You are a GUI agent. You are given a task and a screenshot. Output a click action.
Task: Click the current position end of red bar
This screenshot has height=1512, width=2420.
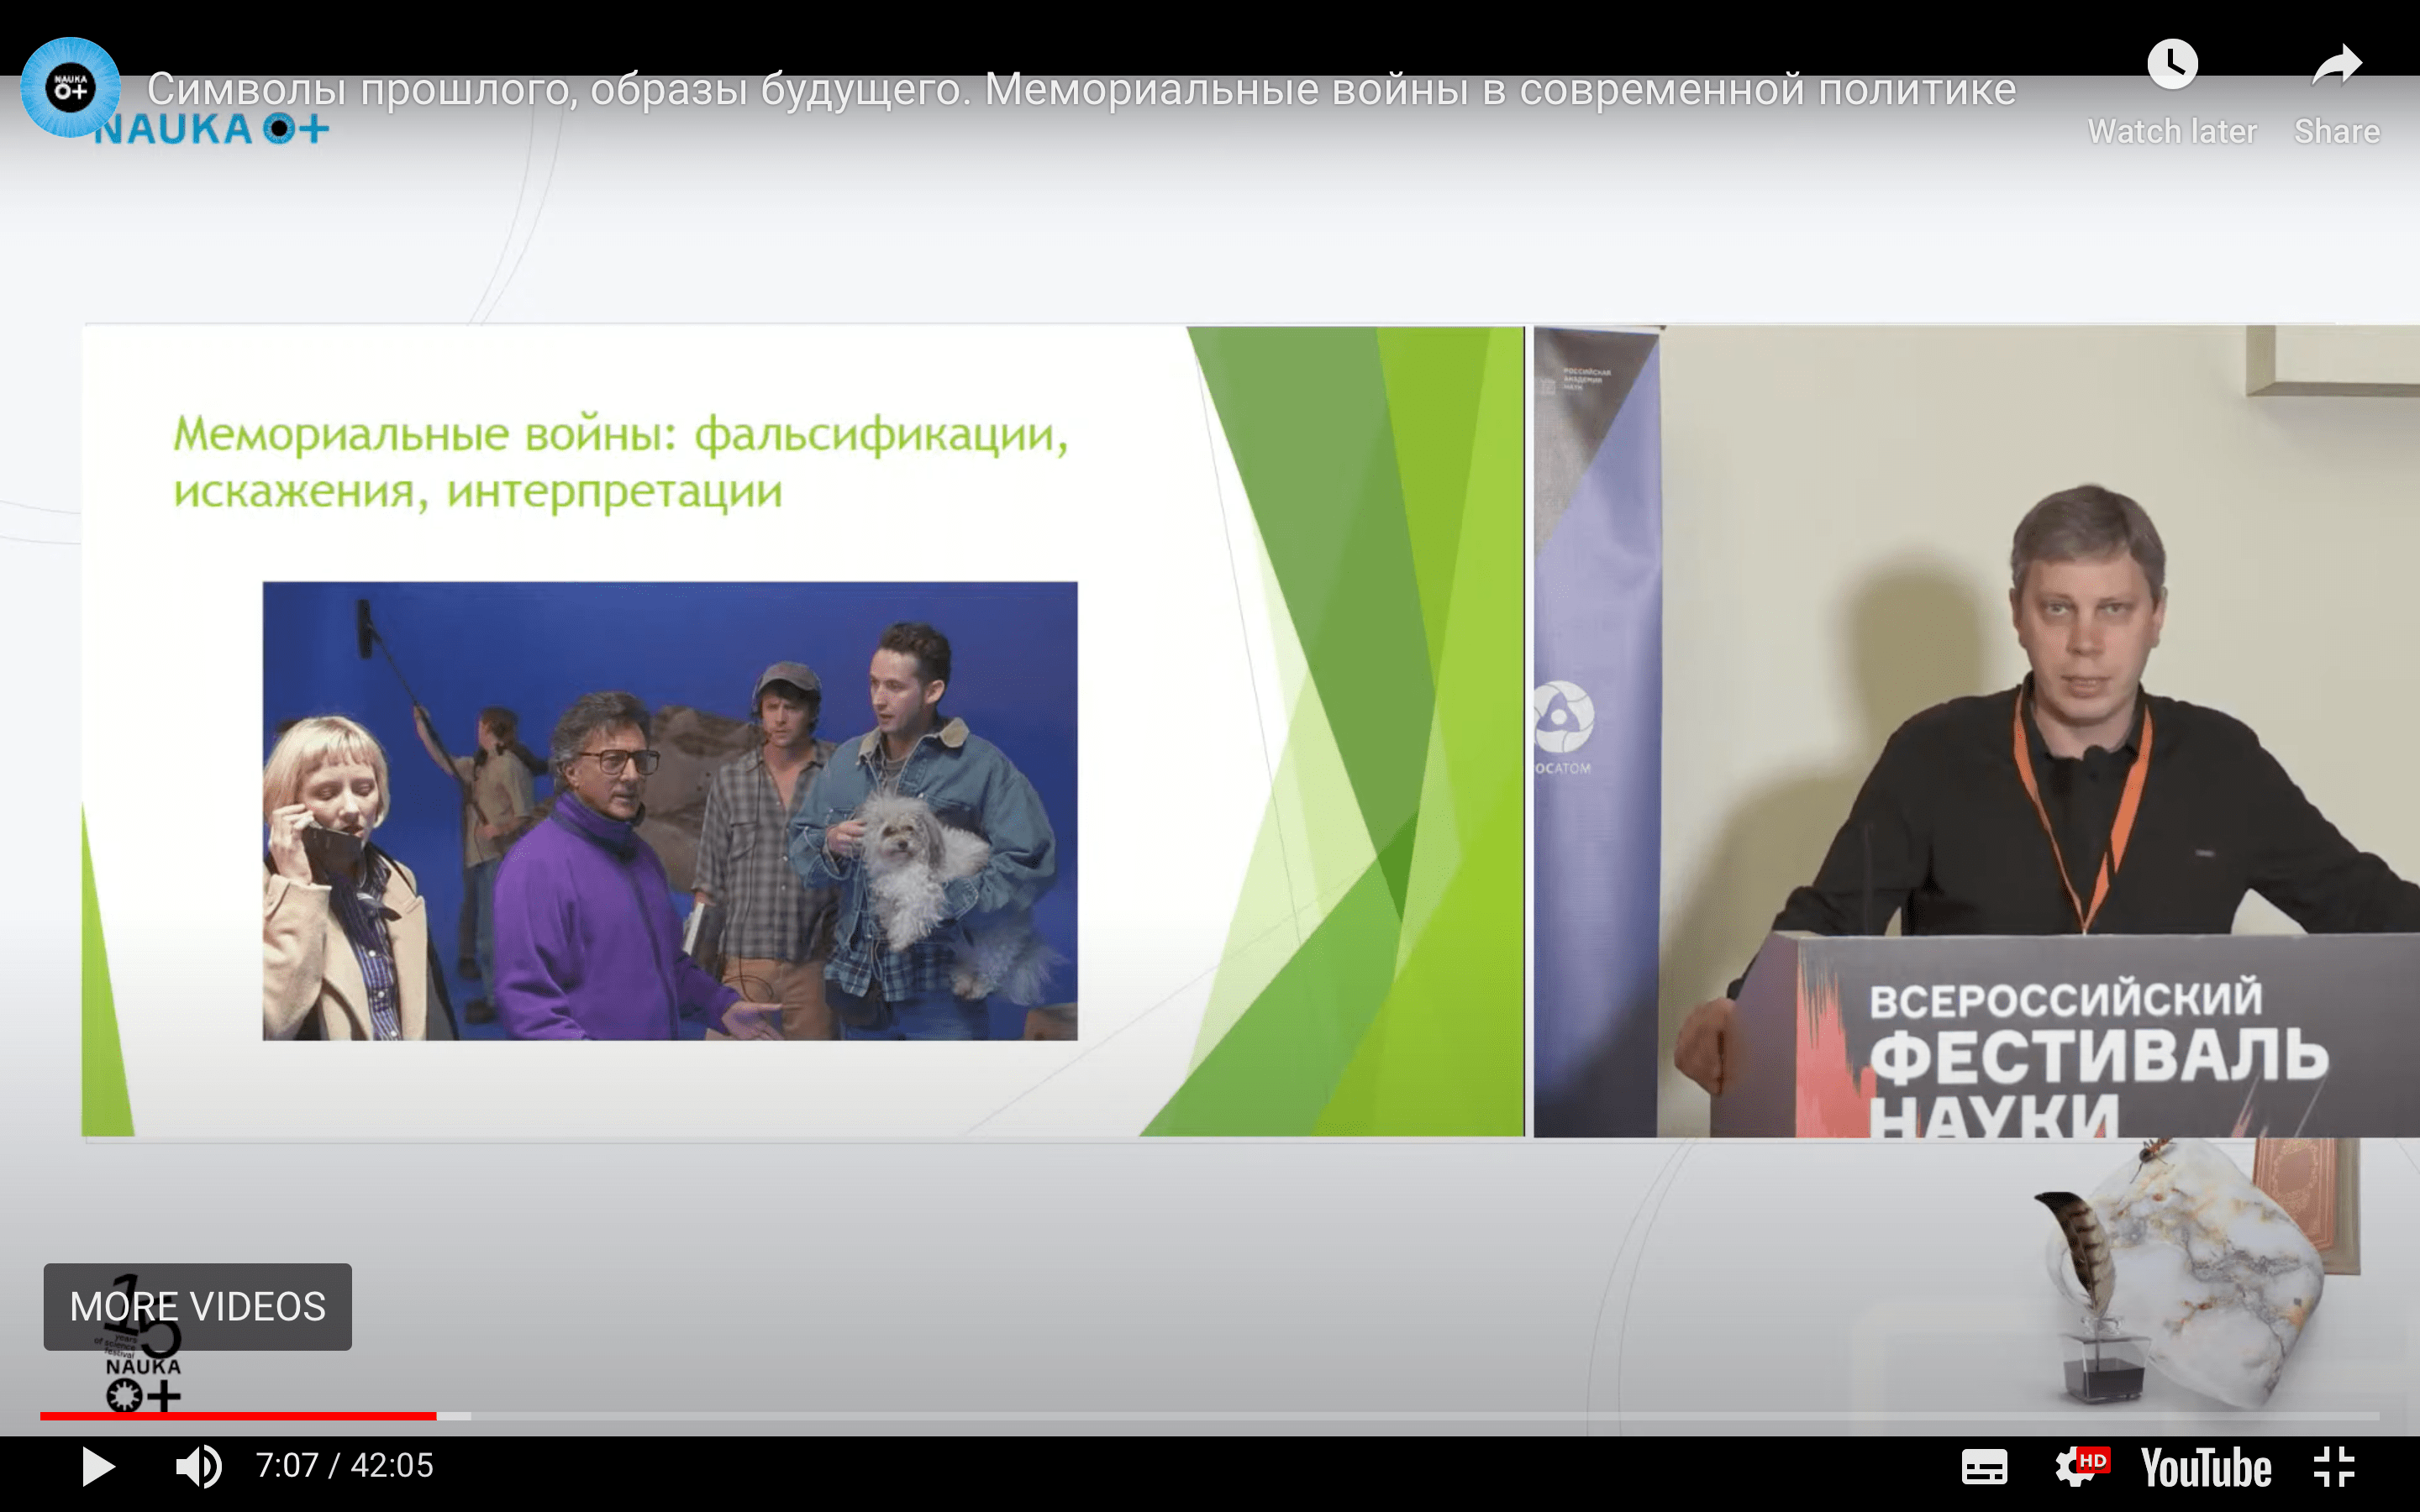[x=435, y=1416]
